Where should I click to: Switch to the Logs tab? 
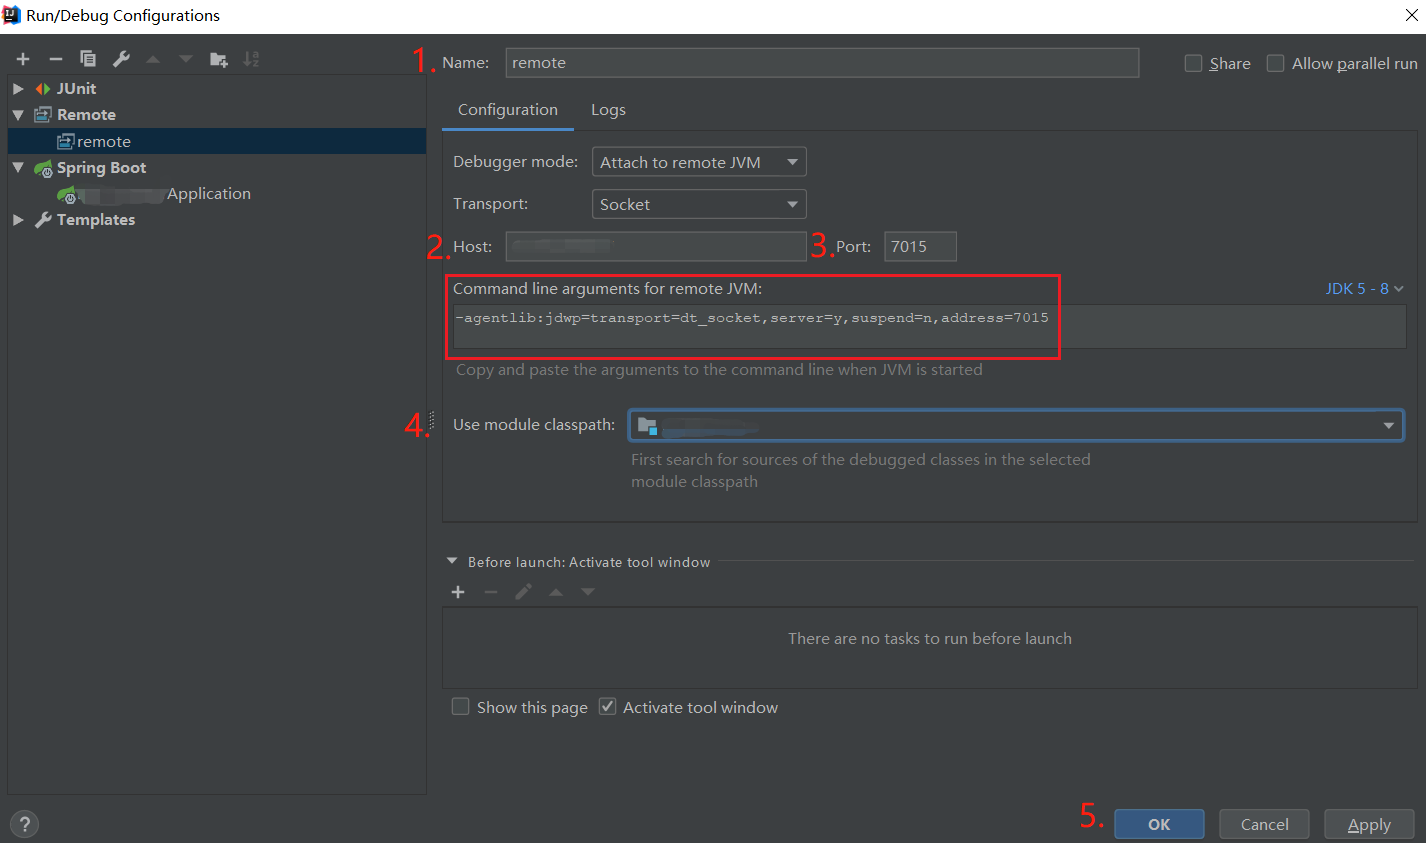608,110
